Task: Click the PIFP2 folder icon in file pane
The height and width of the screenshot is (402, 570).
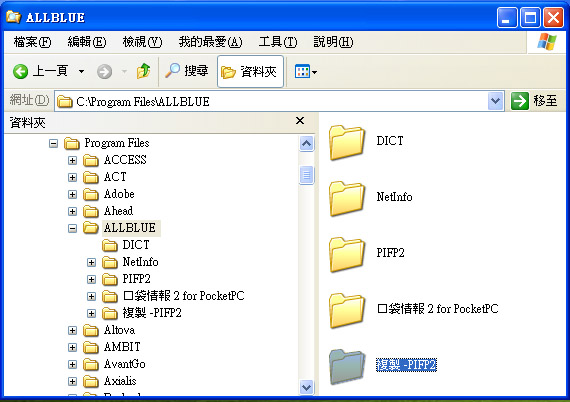Action: coord(347,254)
